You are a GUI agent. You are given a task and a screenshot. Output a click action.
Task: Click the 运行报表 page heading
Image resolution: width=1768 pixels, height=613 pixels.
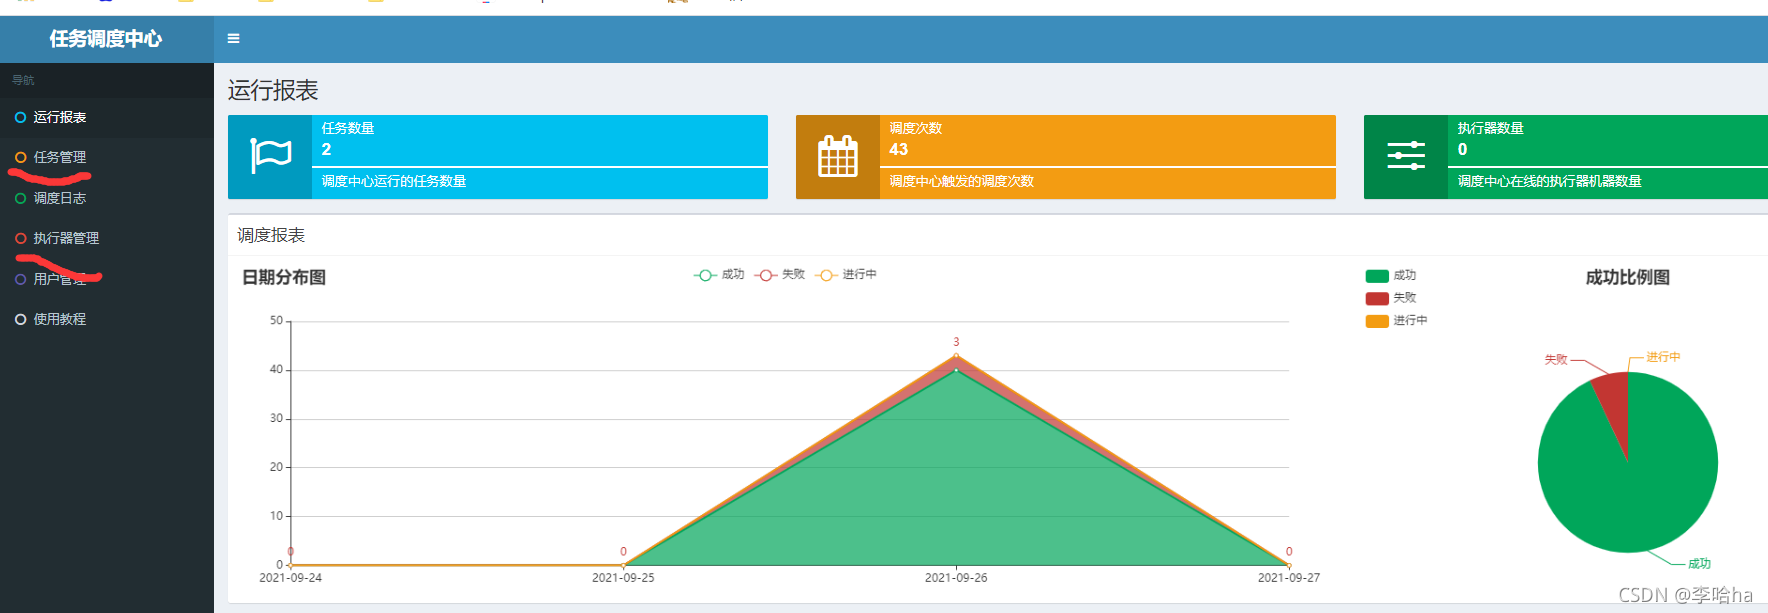[273, 90]
